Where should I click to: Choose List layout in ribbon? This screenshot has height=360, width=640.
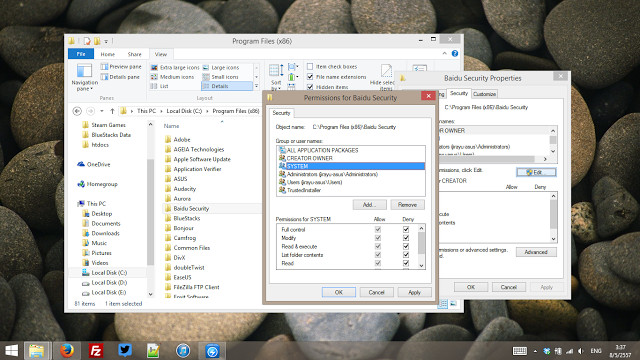[x=160, y=86]
